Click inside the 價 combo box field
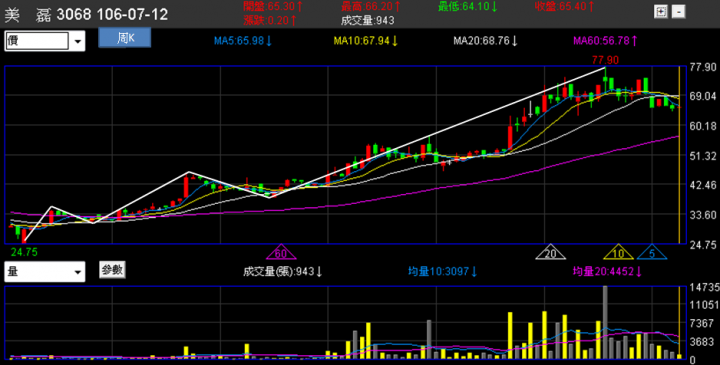This screenshot has height=365, width=720. click(x=37, y=41)
